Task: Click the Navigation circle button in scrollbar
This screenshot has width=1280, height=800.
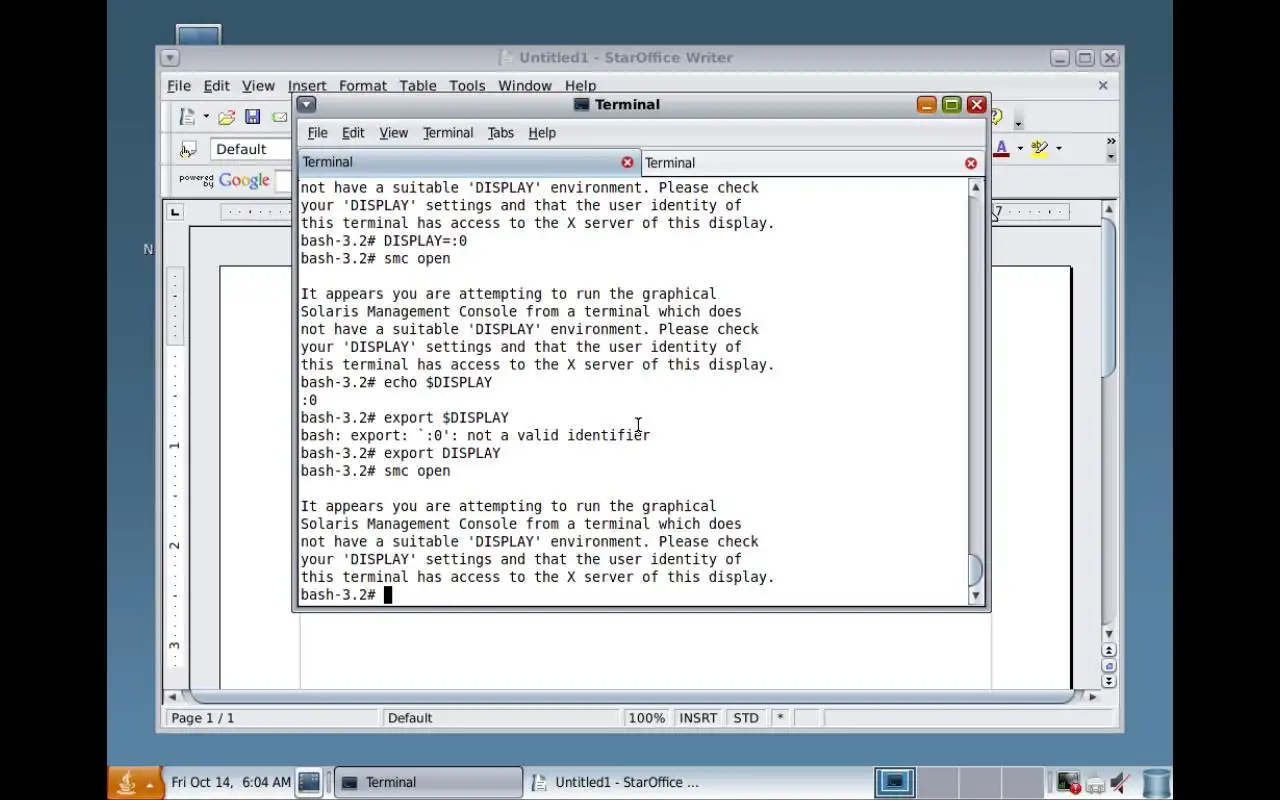Action: tap(1108, 666)
